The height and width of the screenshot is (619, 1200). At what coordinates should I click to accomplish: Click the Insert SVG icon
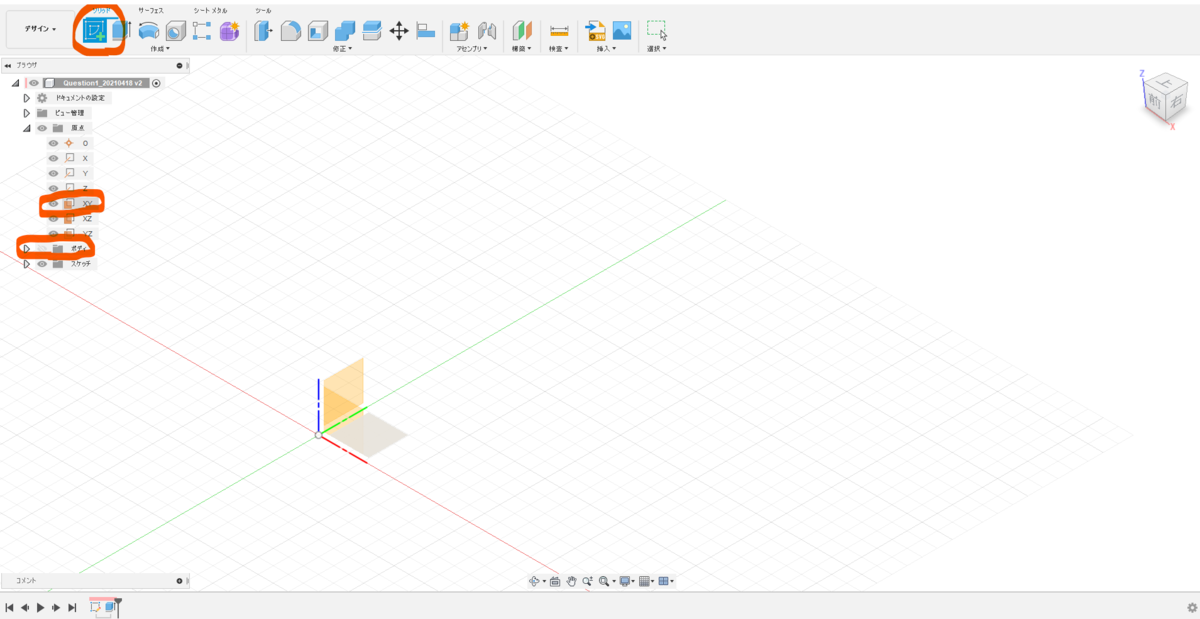tap(596, 31)
